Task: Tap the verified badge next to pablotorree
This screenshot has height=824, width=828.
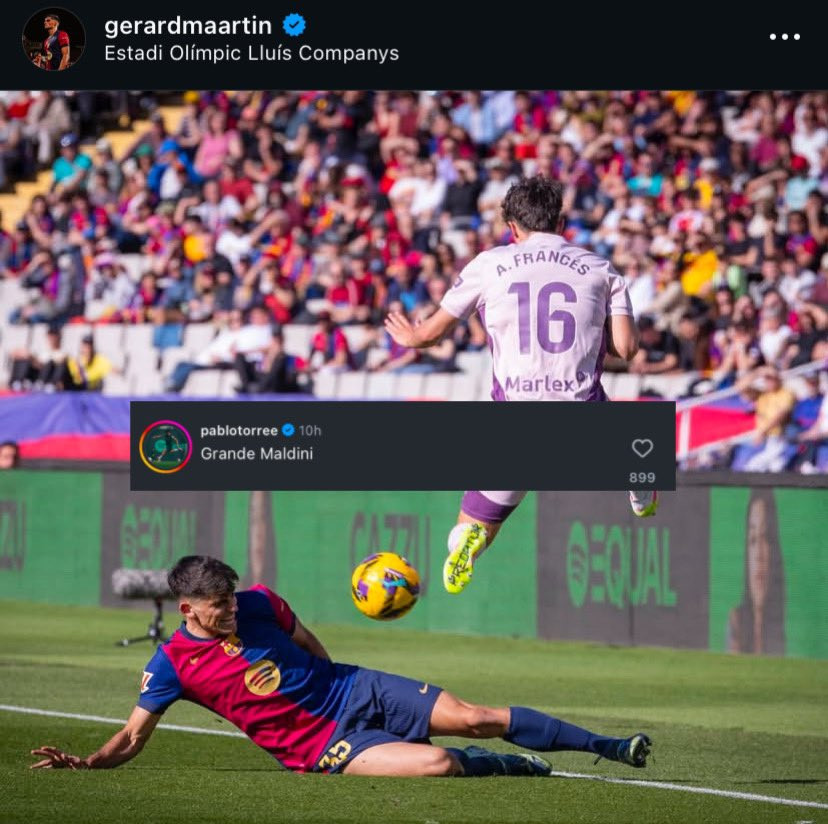Action: 288,430
